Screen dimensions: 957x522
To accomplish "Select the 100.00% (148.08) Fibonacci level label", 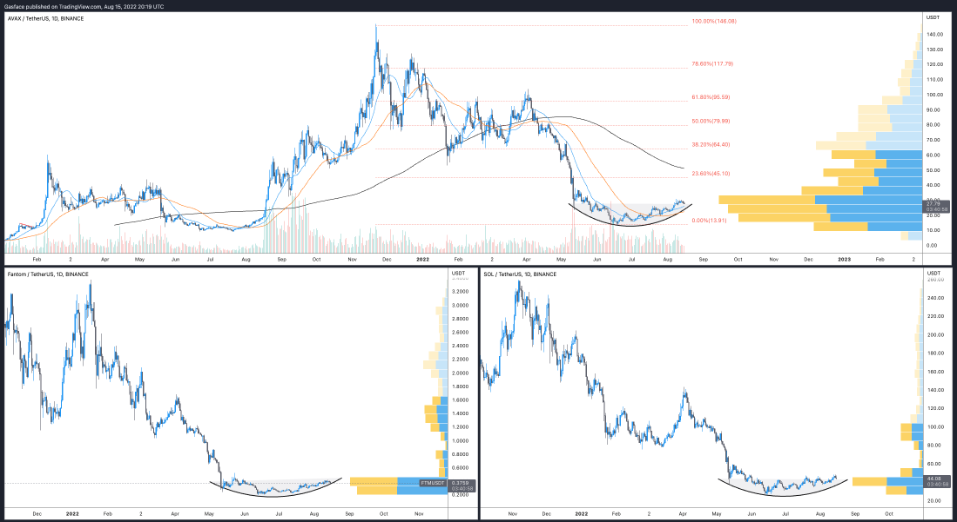I will pyautogui.click(x=713, y=21).
